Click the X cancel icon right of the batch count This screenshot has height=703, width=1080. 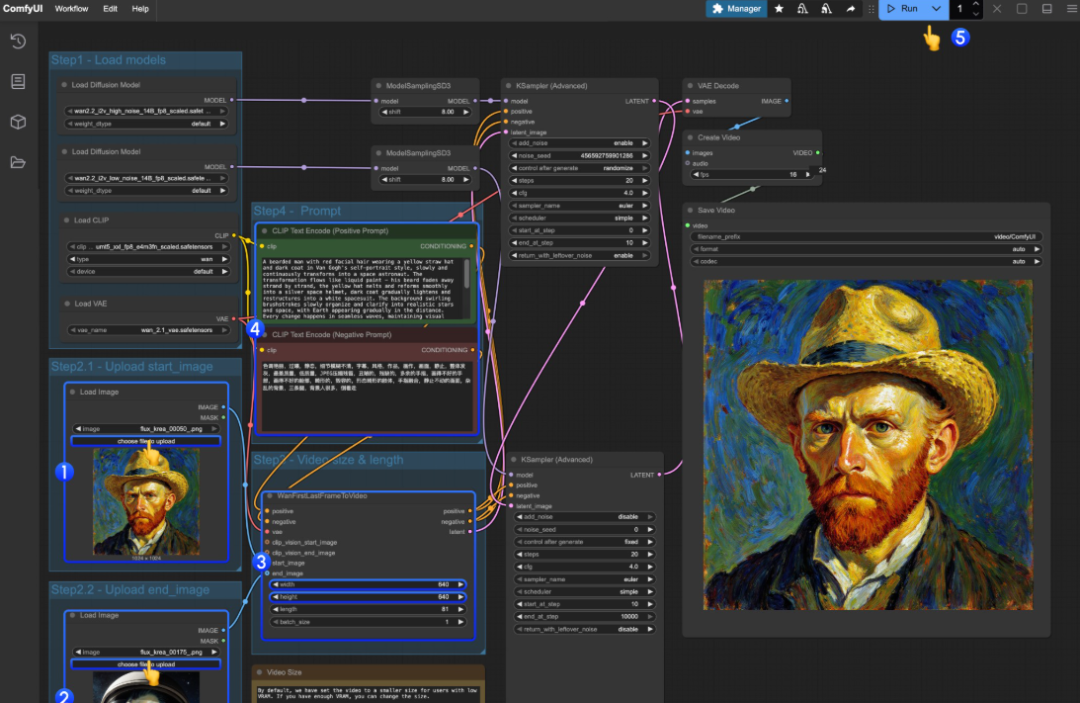(x=997, y=9)
